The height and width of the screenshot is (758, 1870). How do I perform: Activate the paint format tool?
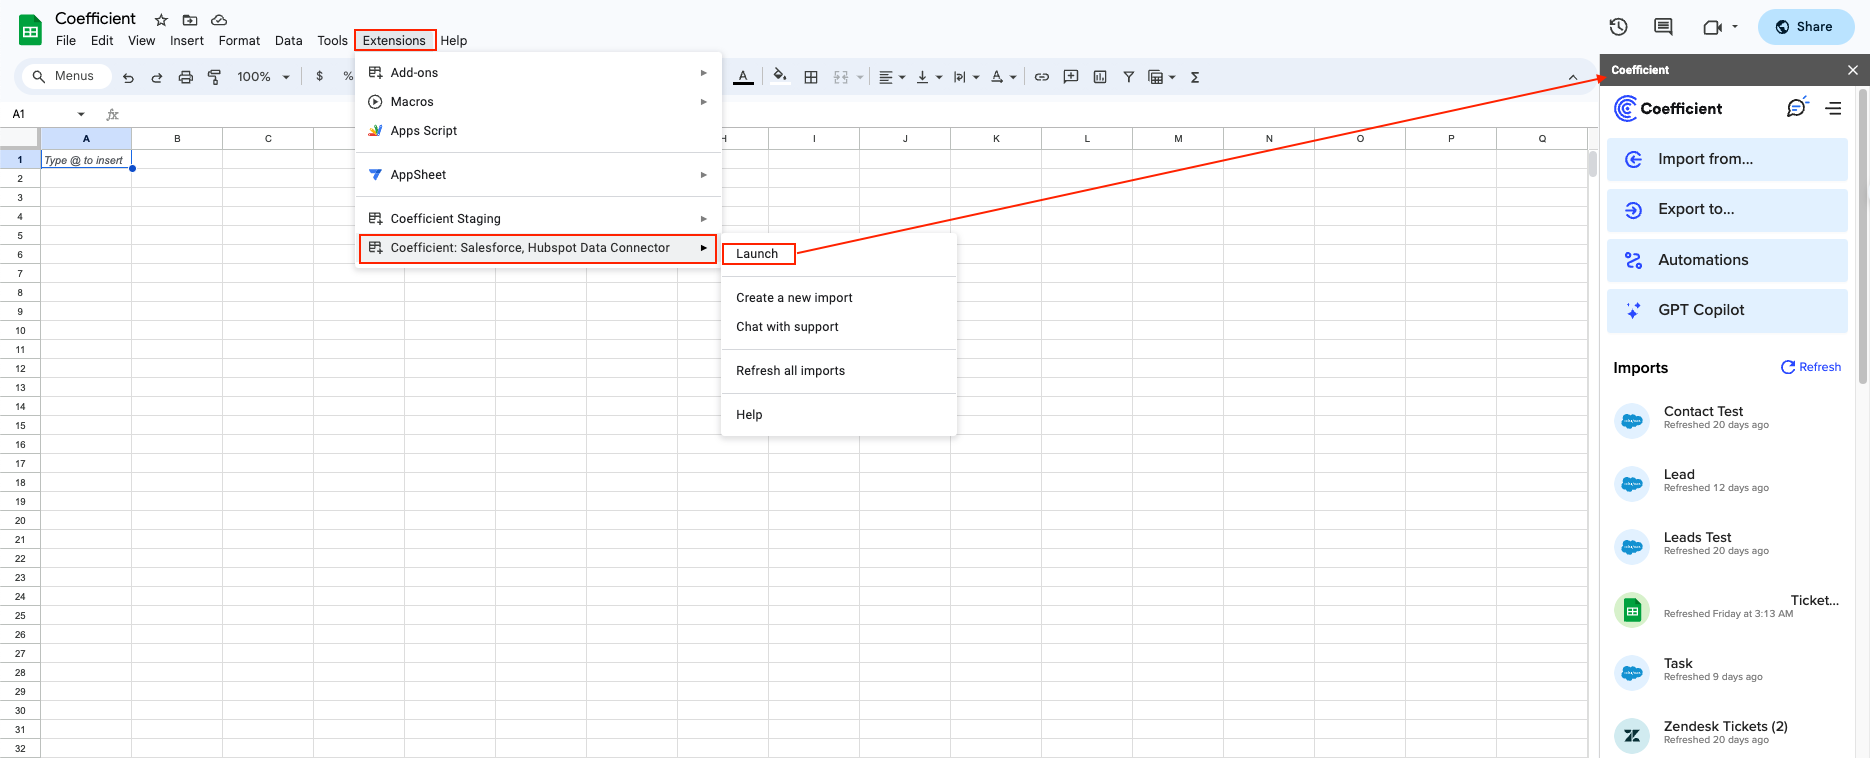point(214,77)
